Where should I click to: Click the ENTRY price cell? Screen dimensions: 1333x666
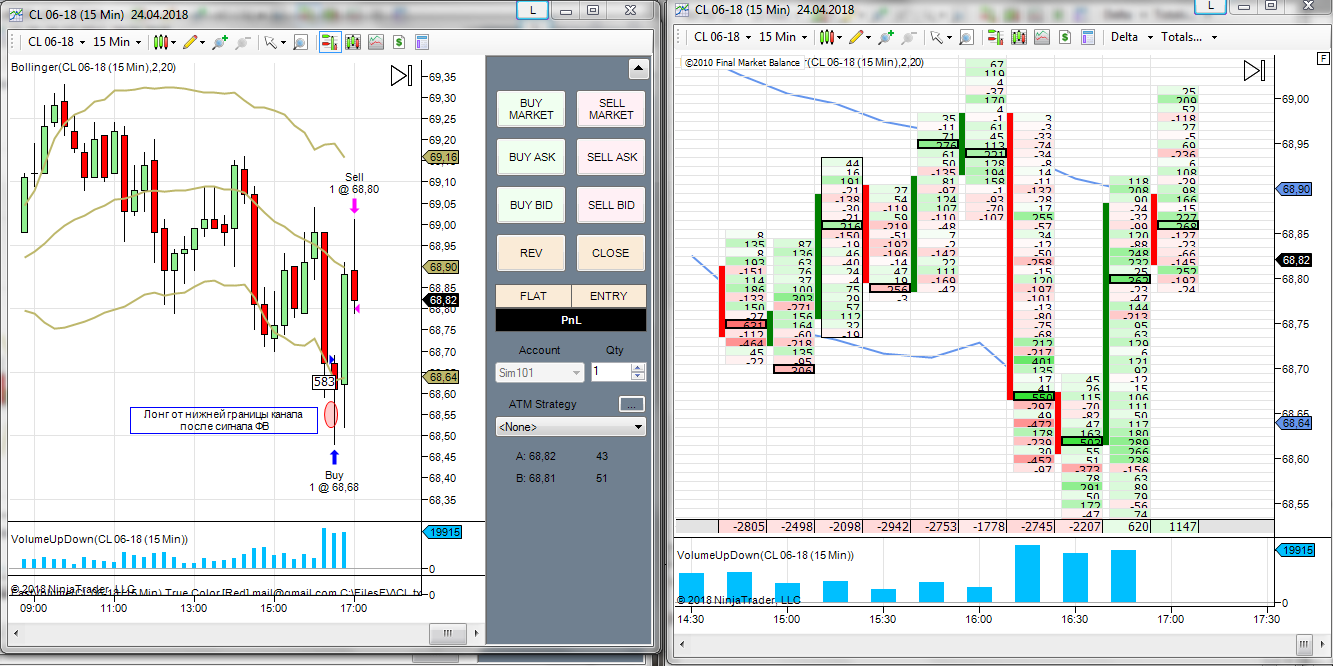coord(609,296)
